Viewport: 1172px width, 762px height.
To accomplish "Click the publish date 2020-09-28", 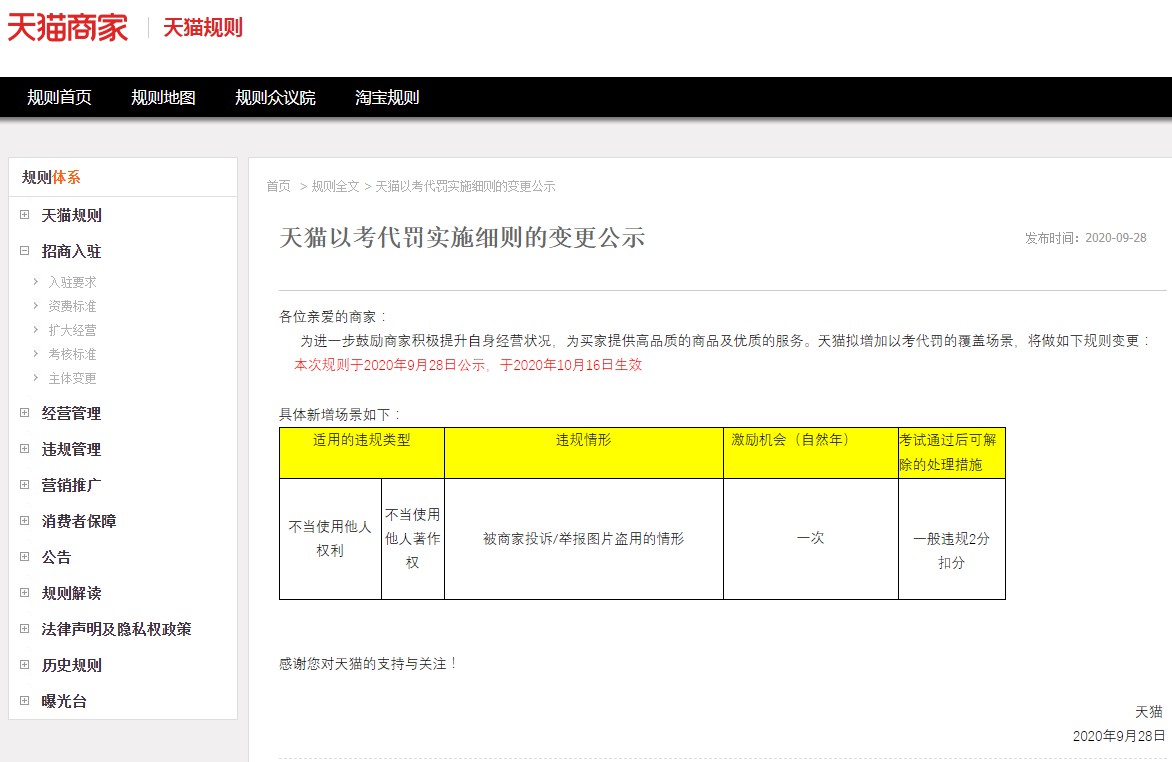I will (1116, 238).
